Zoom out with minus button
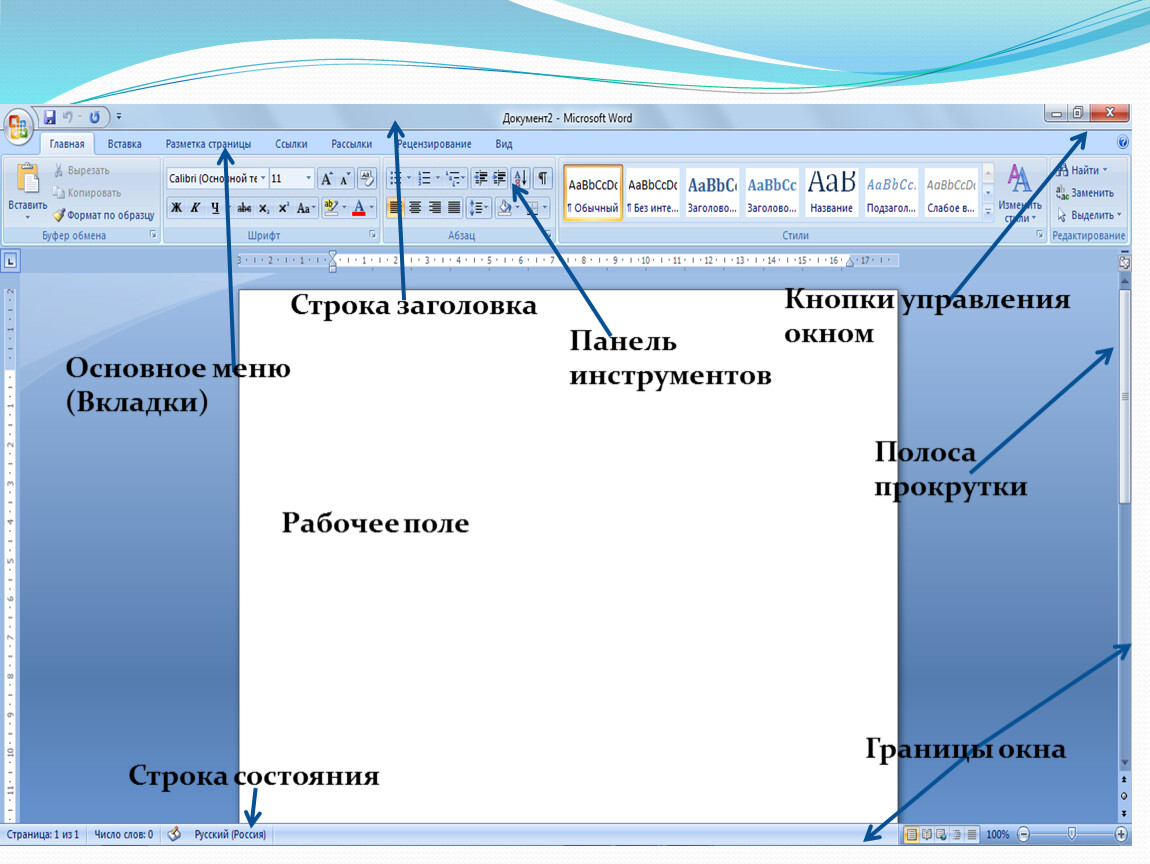Screen dimensions: 1150x864 click(1024, 834)
